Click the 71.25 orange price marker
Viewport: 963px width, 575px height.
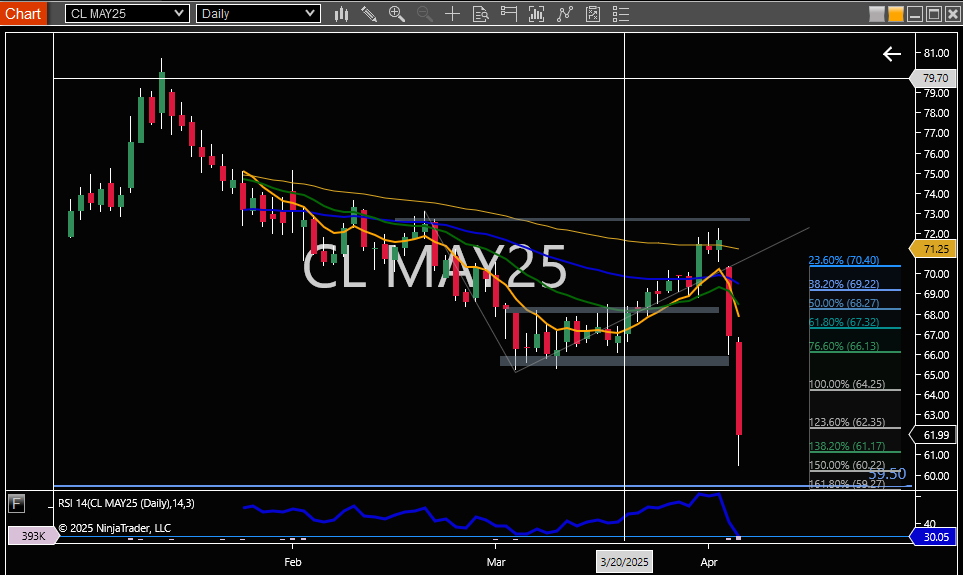933,249
